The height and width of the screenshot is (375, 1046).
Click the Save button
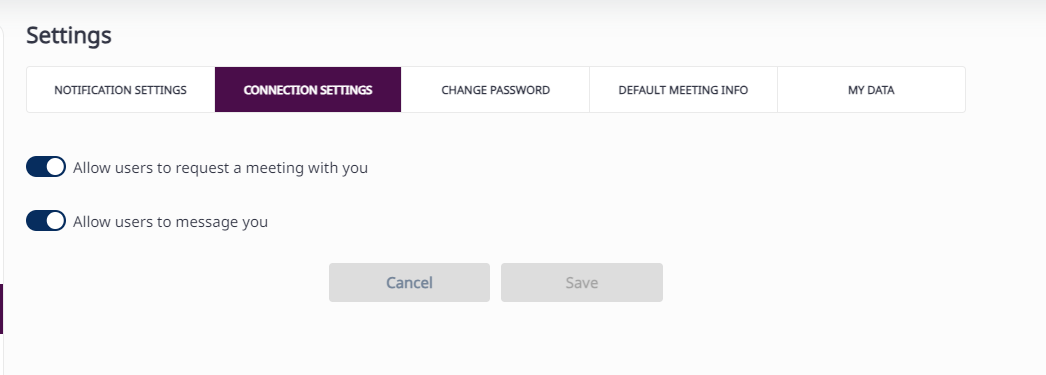point(582,282)
